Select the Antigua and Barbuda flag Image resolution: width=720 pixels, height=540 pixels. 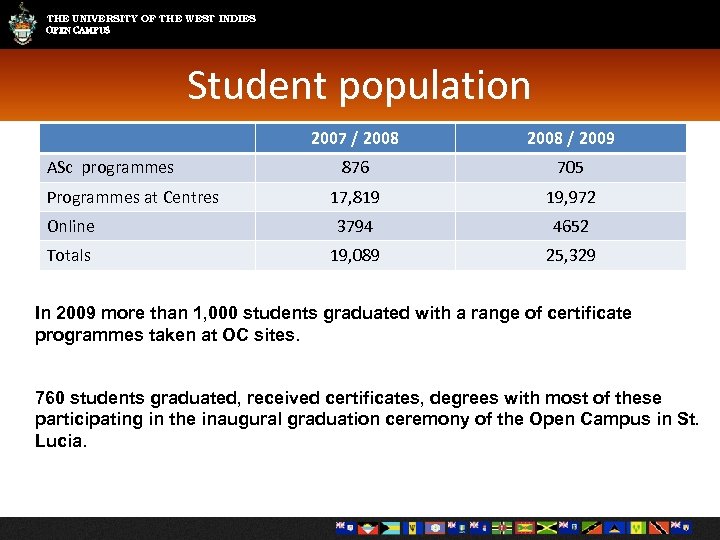click(368, 529)
